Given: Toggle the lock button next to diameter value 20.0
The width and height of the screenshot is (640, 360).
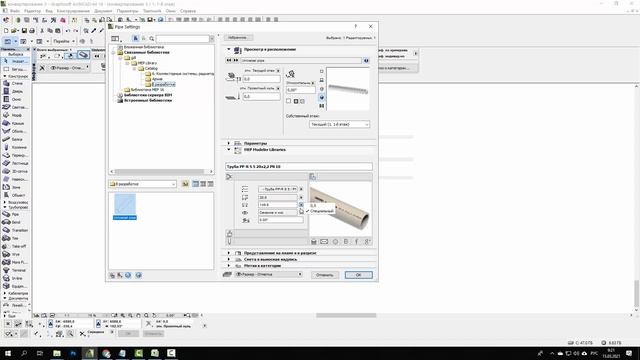Looking at the screenshot, I should coord(301,197).
